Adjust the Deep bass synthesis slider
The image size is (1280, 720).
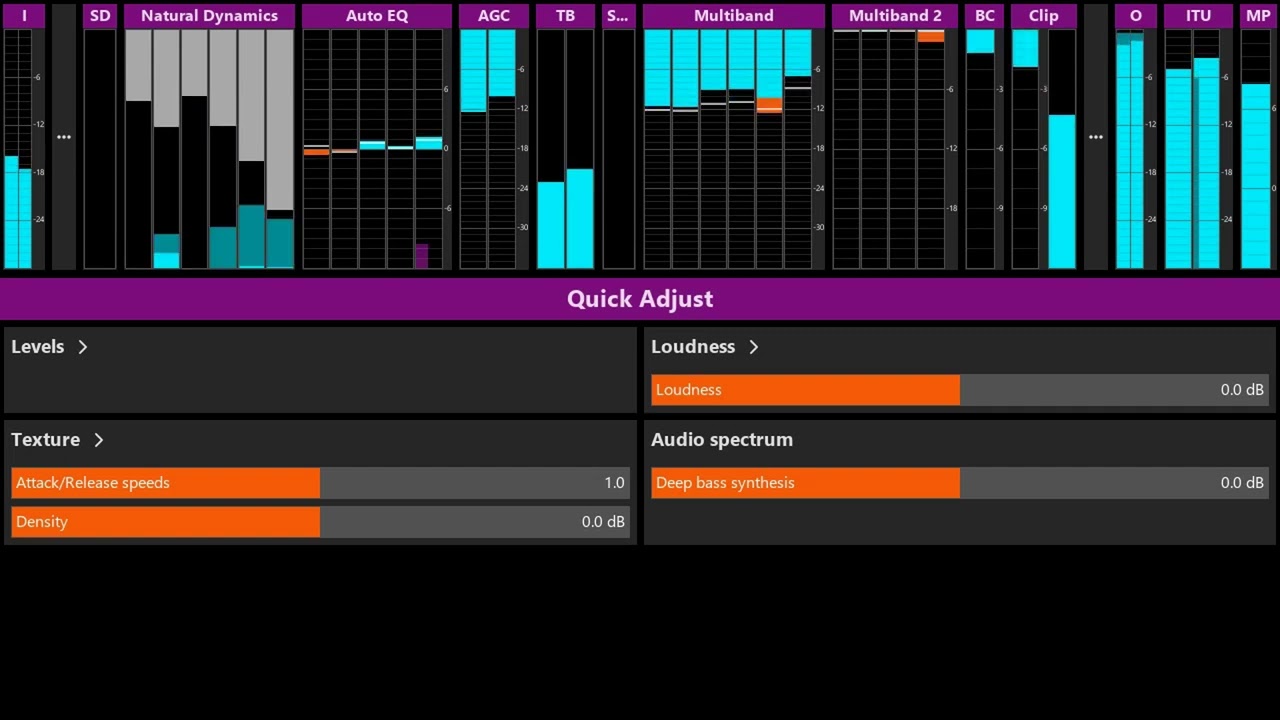coord(960,483)
